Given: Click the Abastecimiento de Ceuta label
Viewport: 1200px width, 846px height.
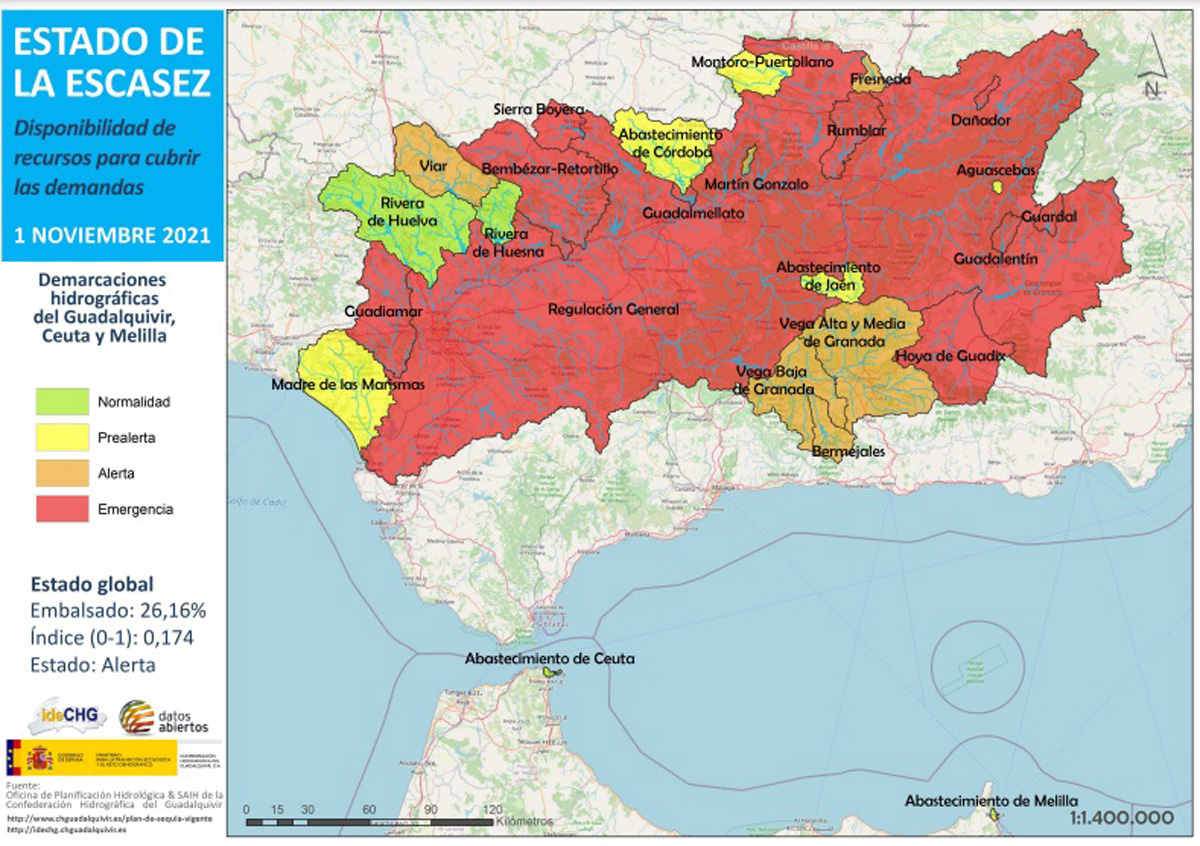Looking at the screenshot, I should tap(549, 659).
